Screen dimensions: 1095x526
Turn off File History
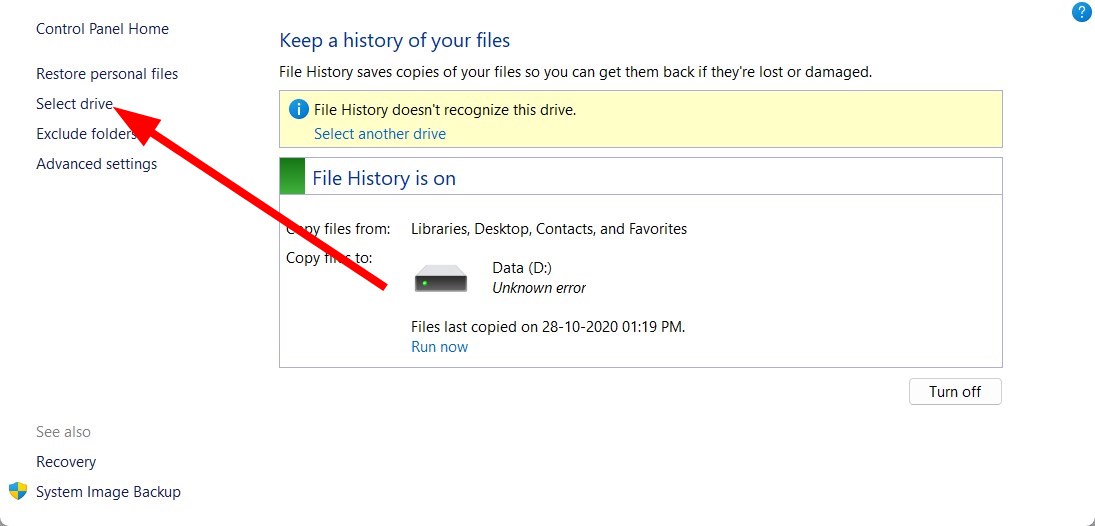click(x=955, y=391)
